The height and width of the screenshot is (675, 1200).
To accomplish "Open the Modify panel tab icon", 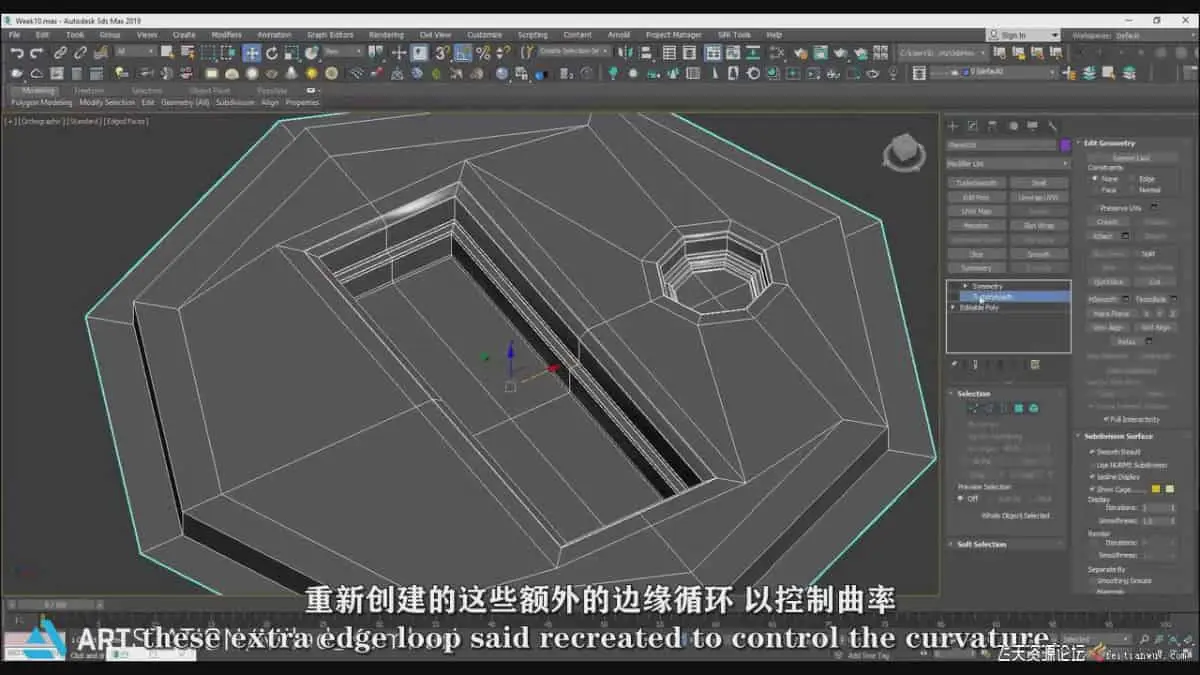I will (973, 126).
